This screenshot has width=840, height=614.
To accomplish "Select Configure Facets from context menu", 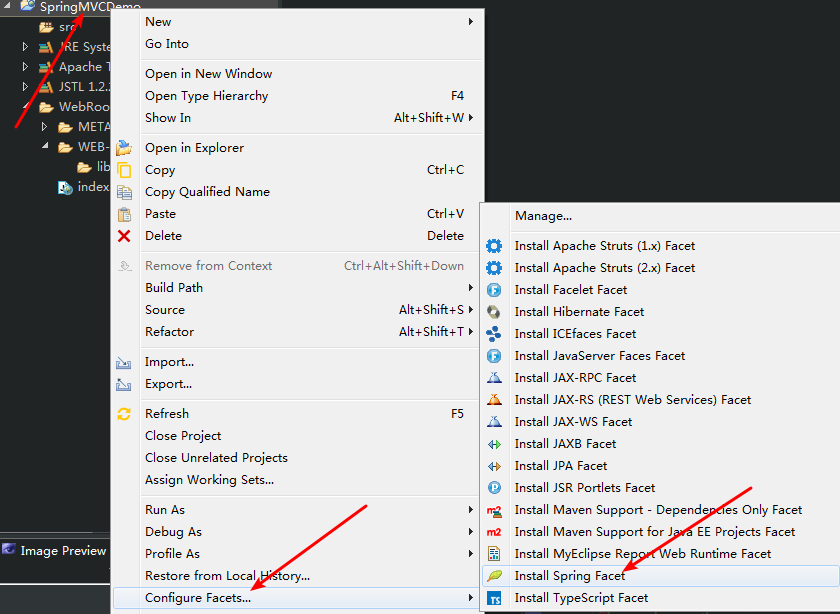I will tap(205, 598).
